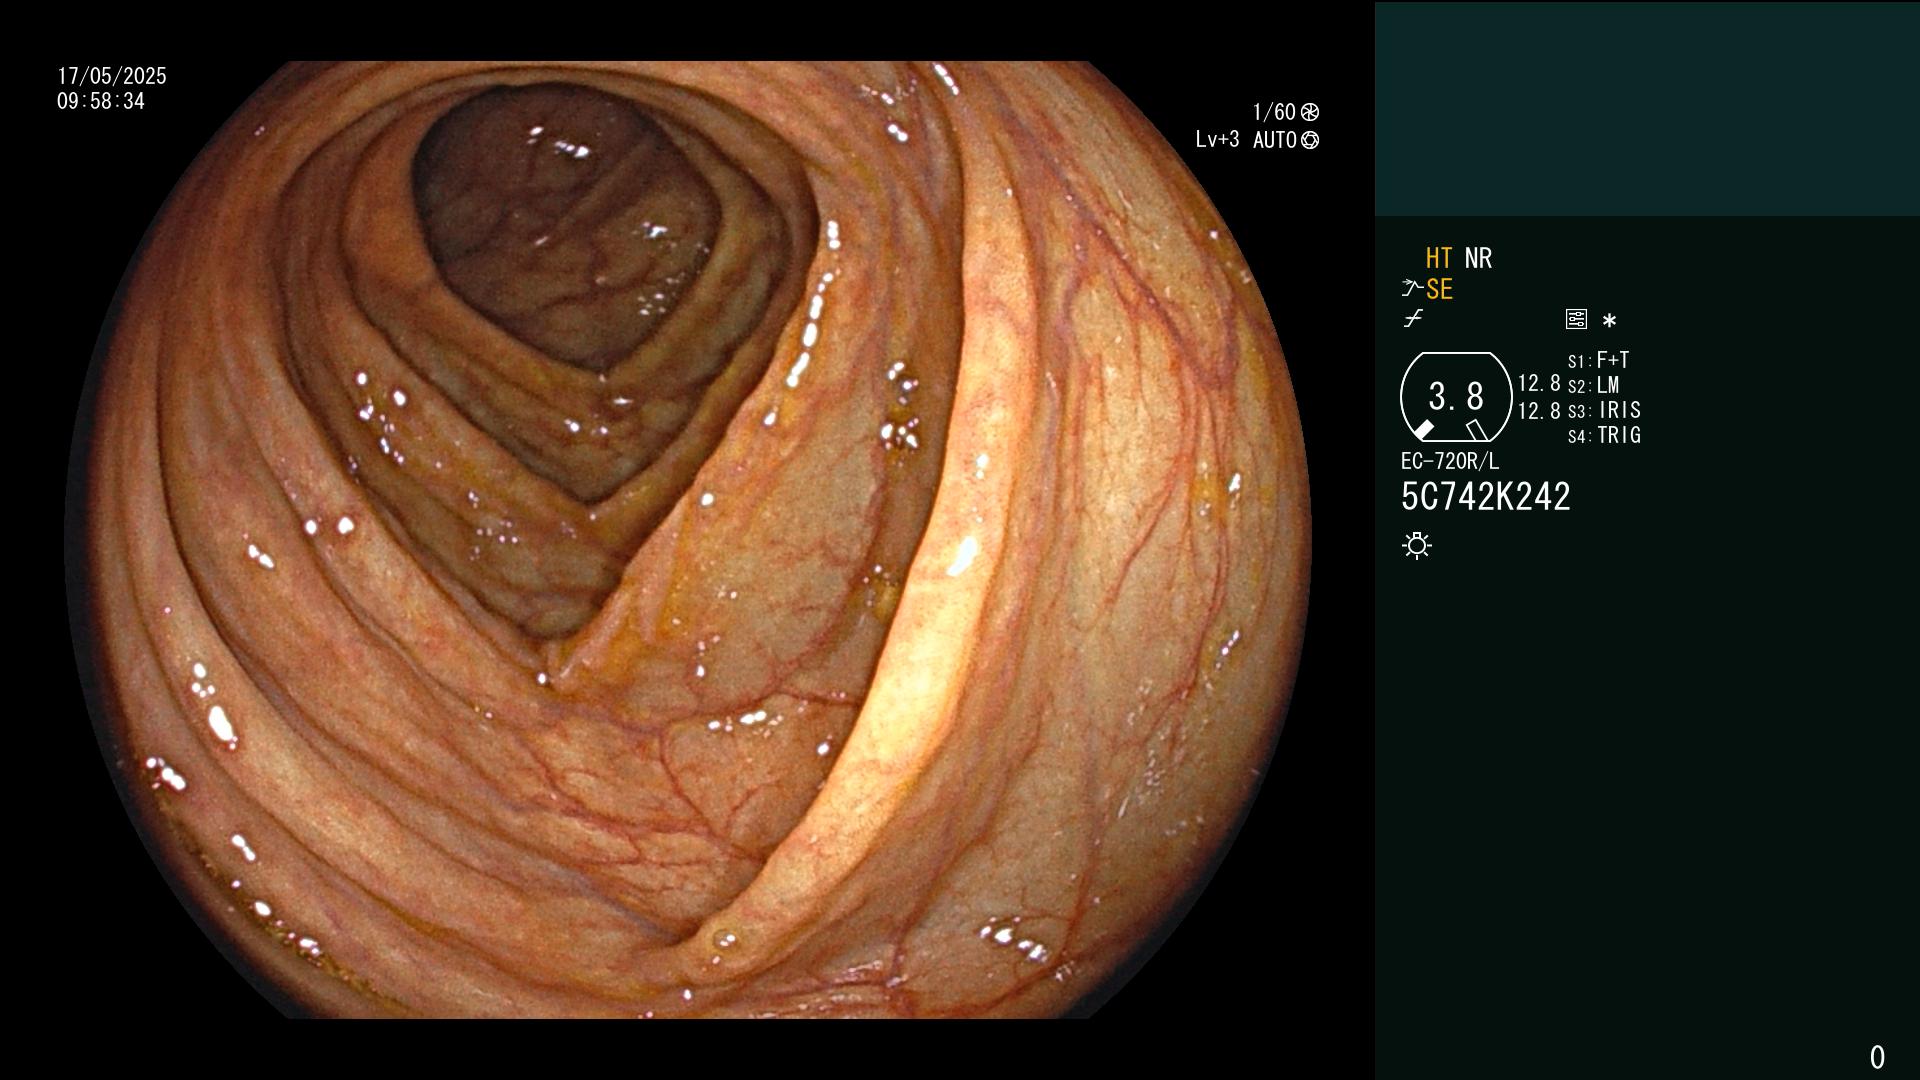Click the HT indicator
The image size is (1920, 1080).
pos(1438,258)
